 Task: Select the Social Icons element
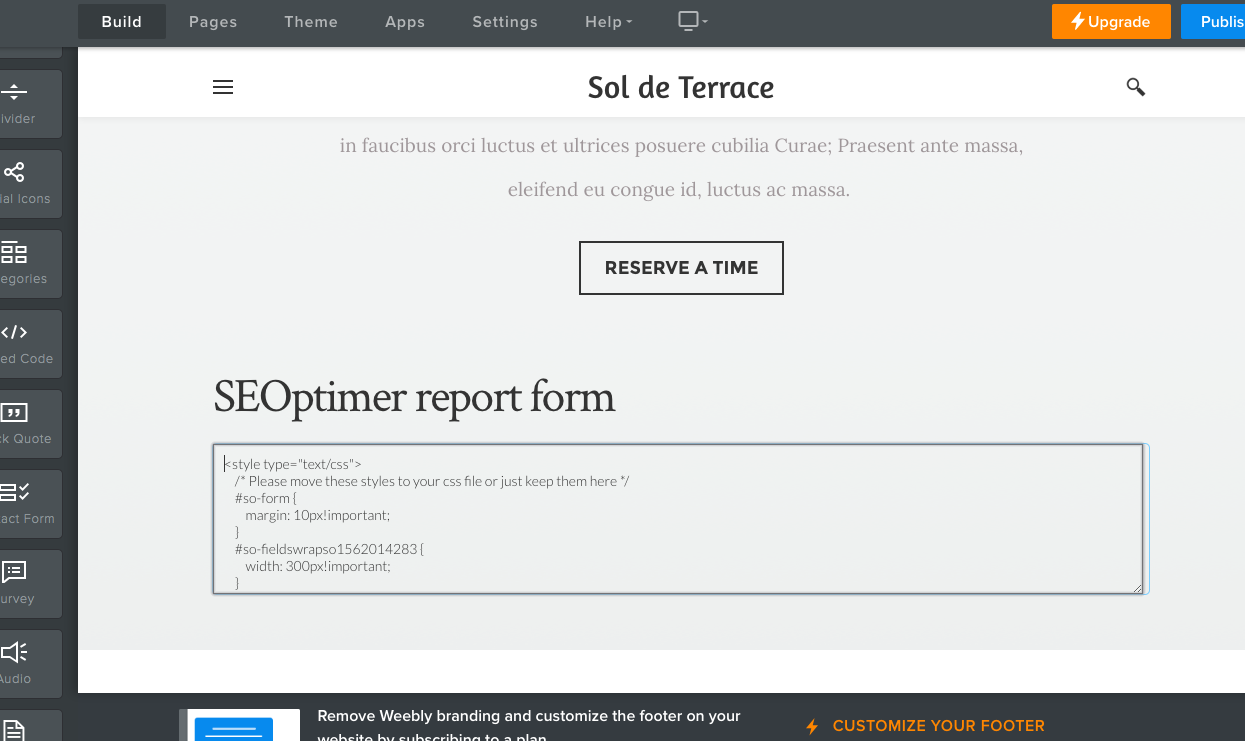(15, 173)
